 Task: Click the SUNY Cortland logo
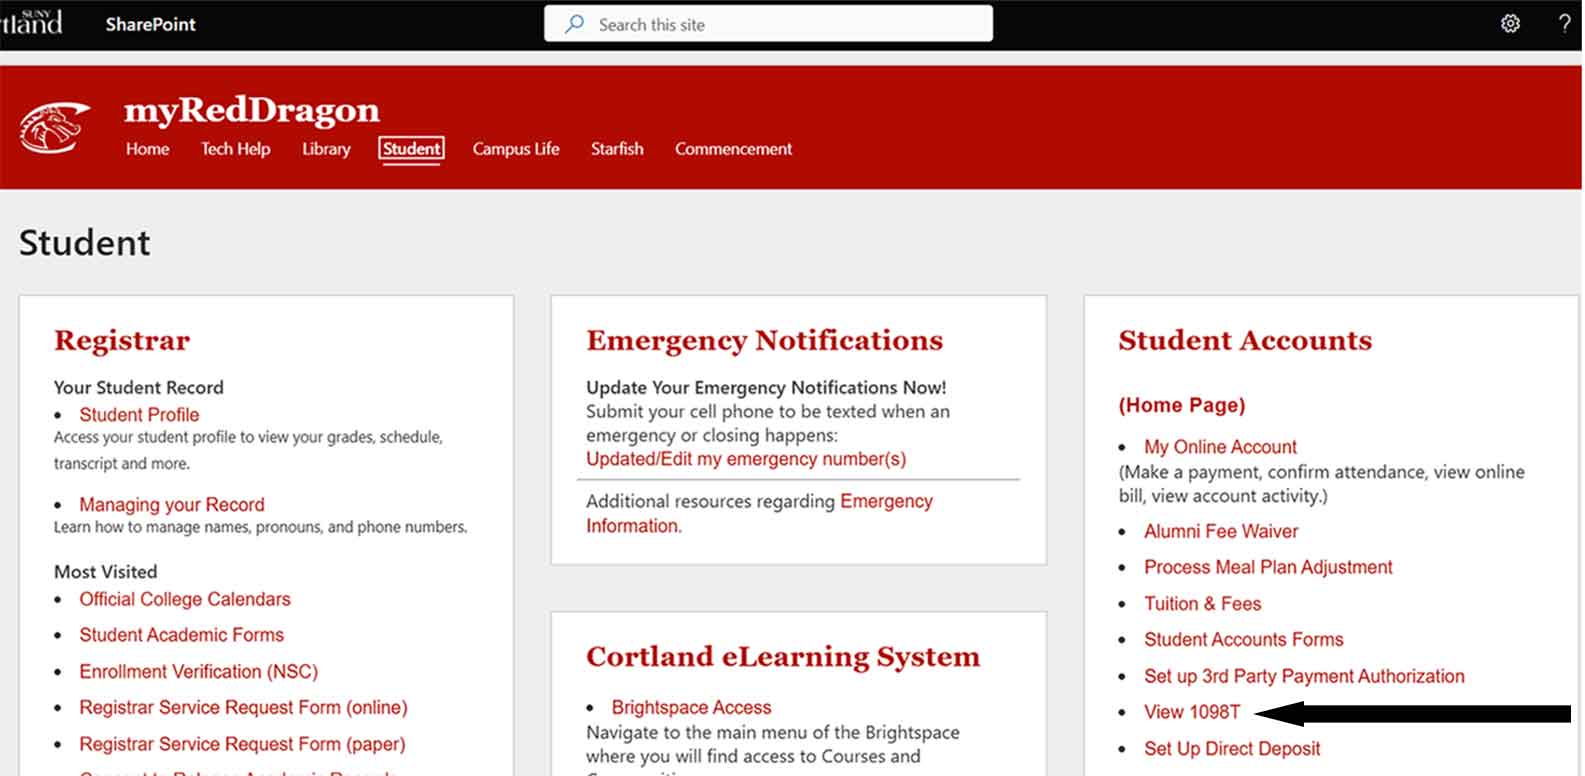pos(31,22)
